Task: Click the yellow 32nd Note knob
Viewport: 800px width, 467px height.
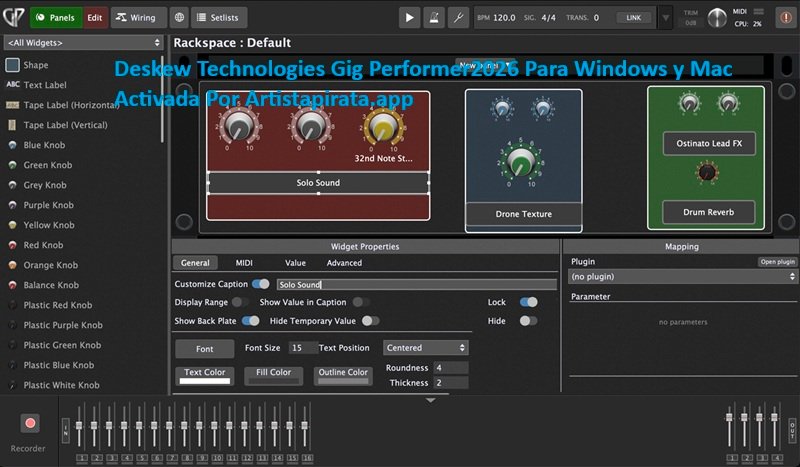Action: click(383, 127)
